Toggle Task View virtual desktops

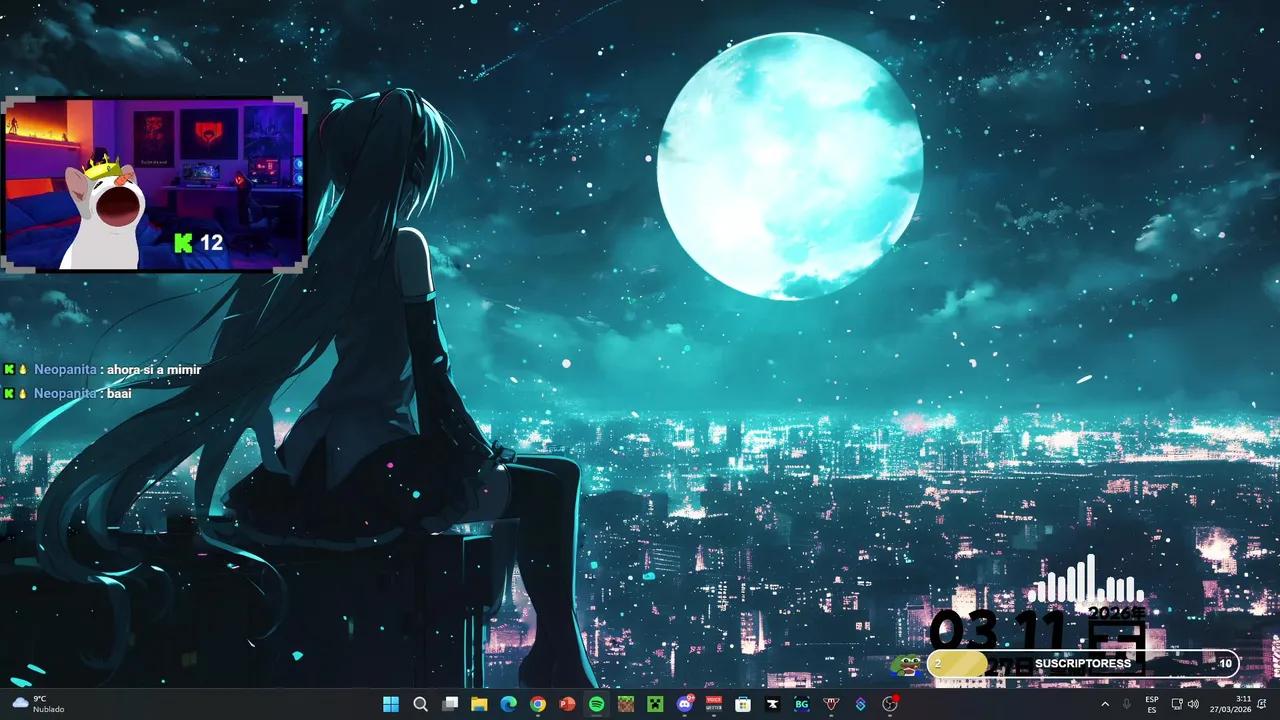[x=450, y=704]
